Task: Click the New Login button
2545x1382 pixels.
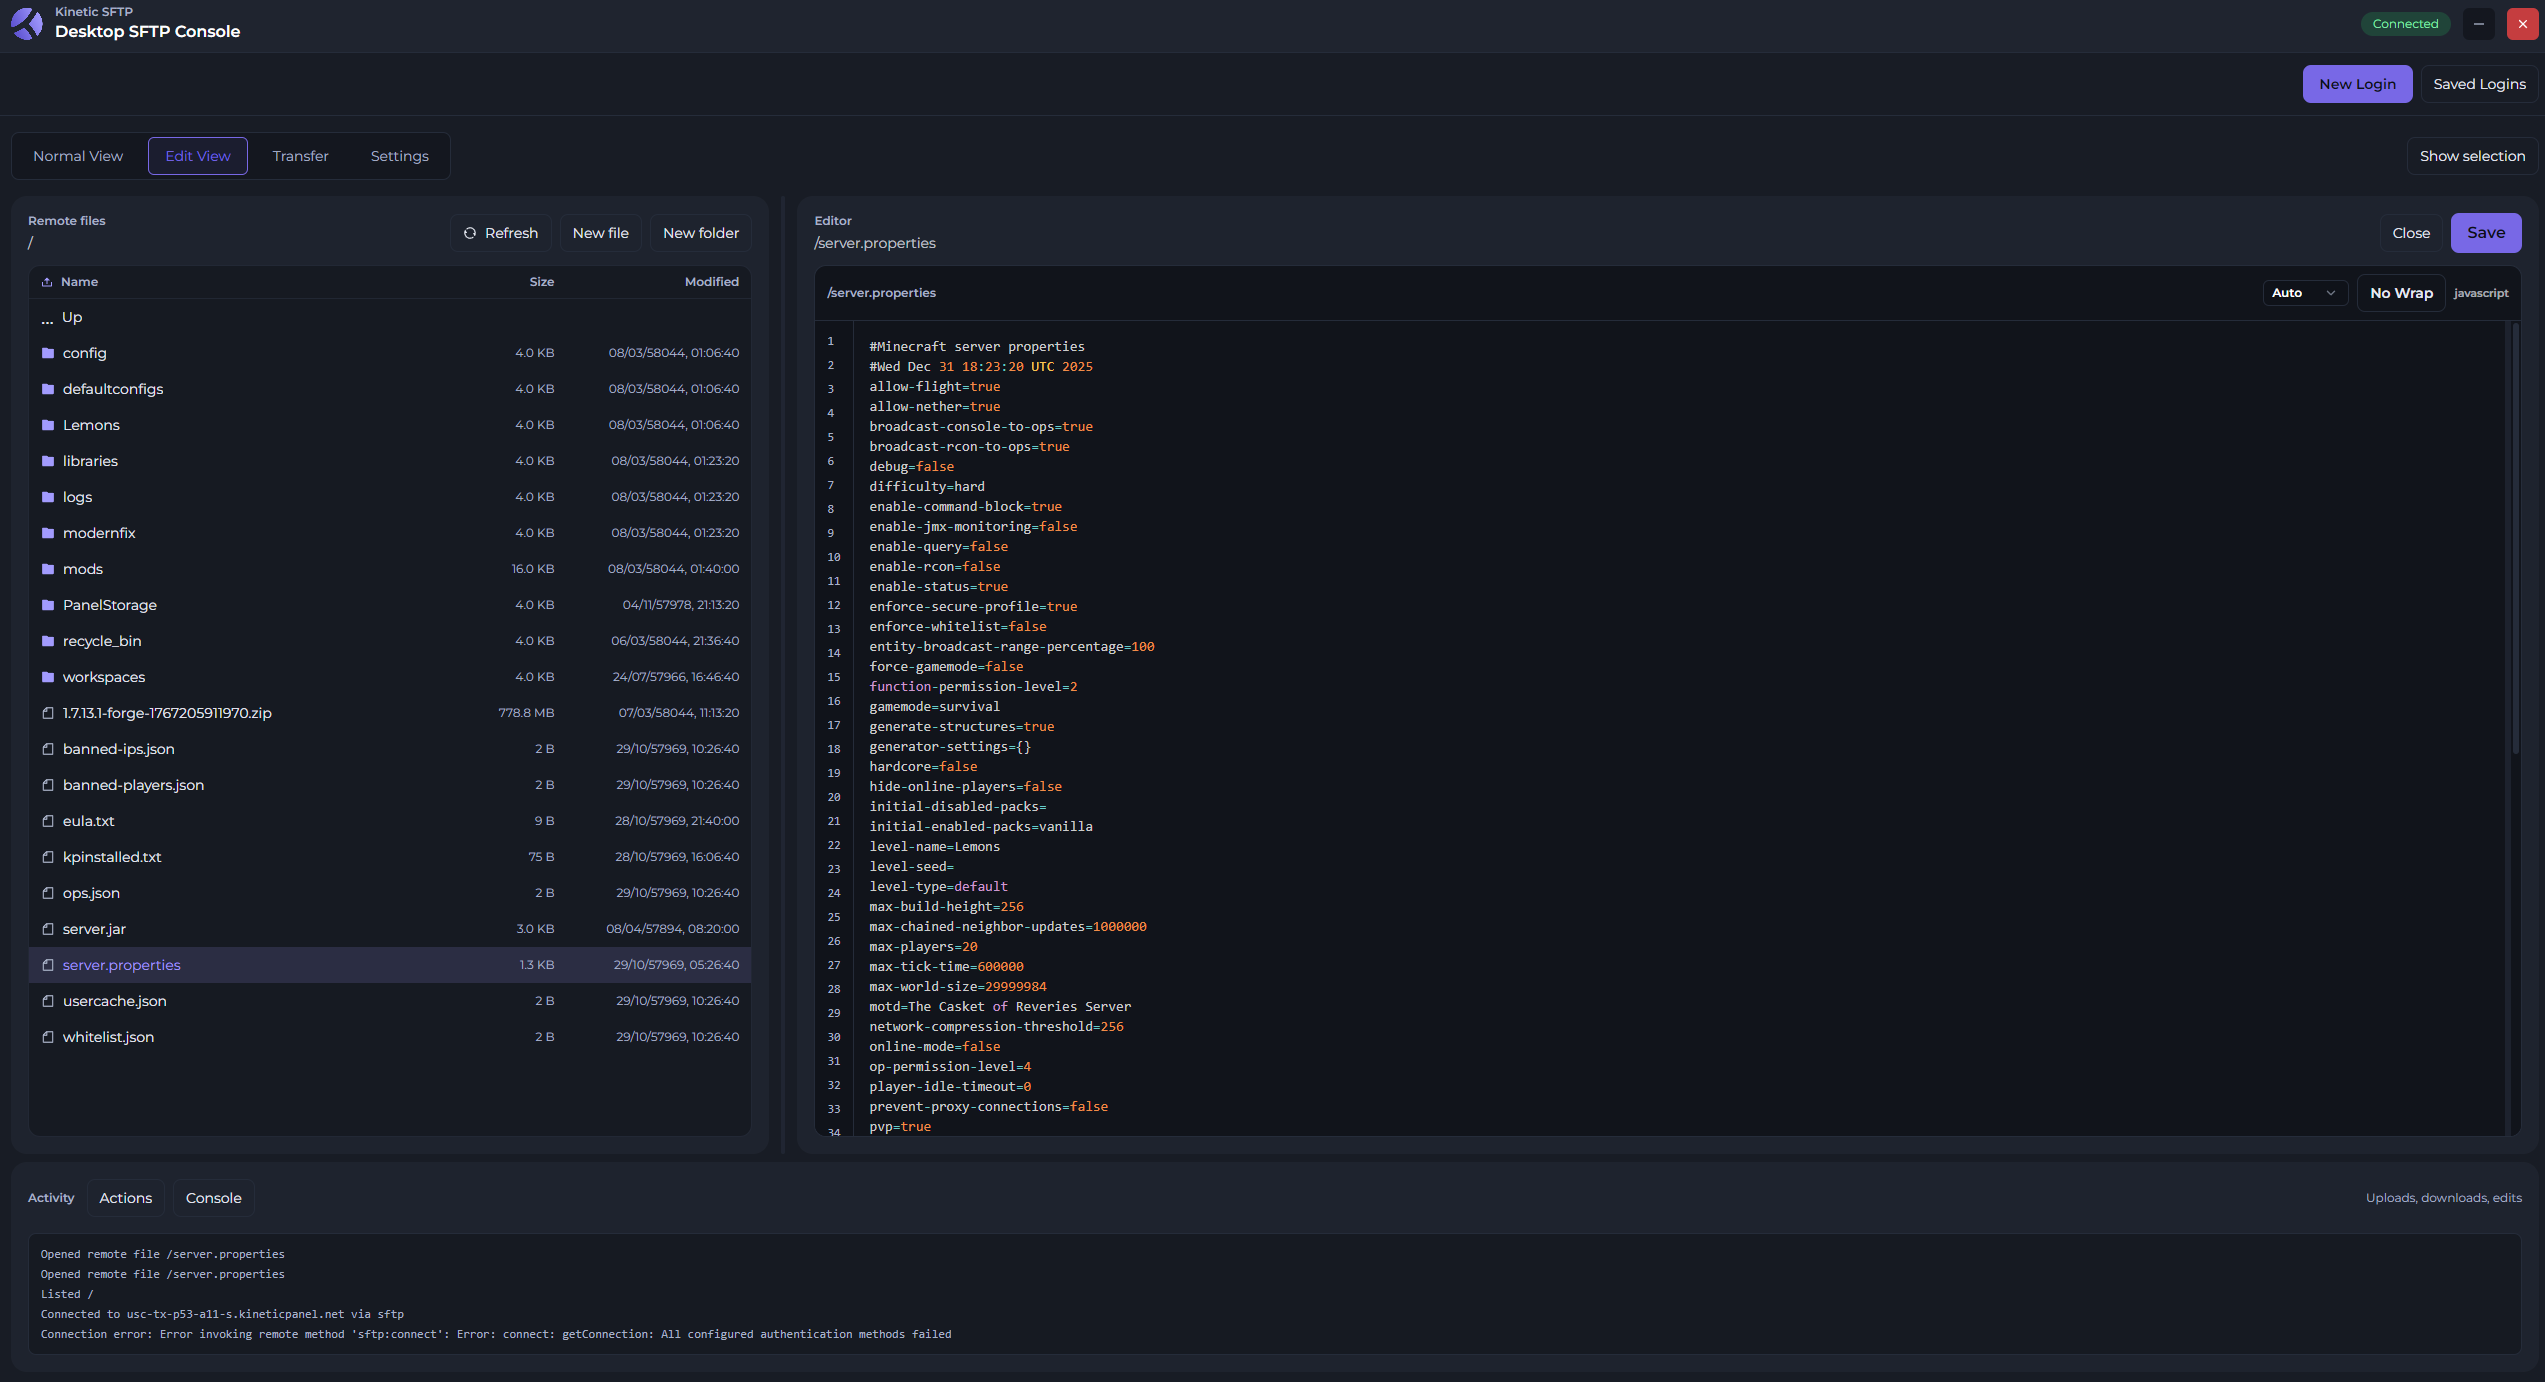Action: tap(2357, 84)
